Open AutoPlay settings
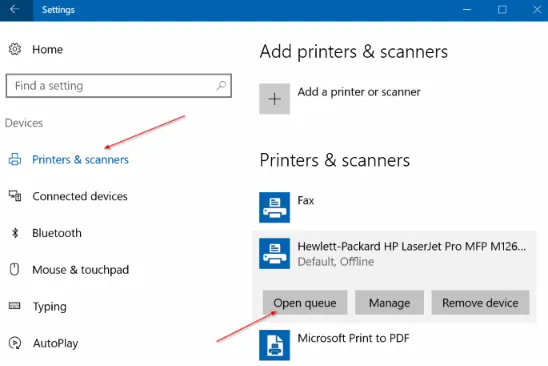This screenshot has height=366, width=548. pyautogui.click(x=56, y=344)
